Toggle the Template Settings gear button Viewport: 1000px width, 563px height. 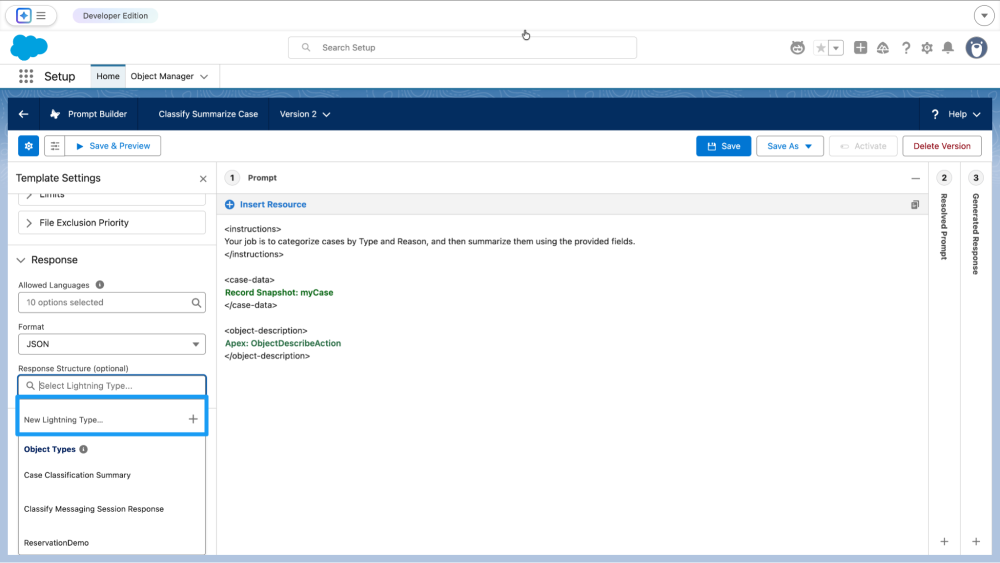pos(29,146)
